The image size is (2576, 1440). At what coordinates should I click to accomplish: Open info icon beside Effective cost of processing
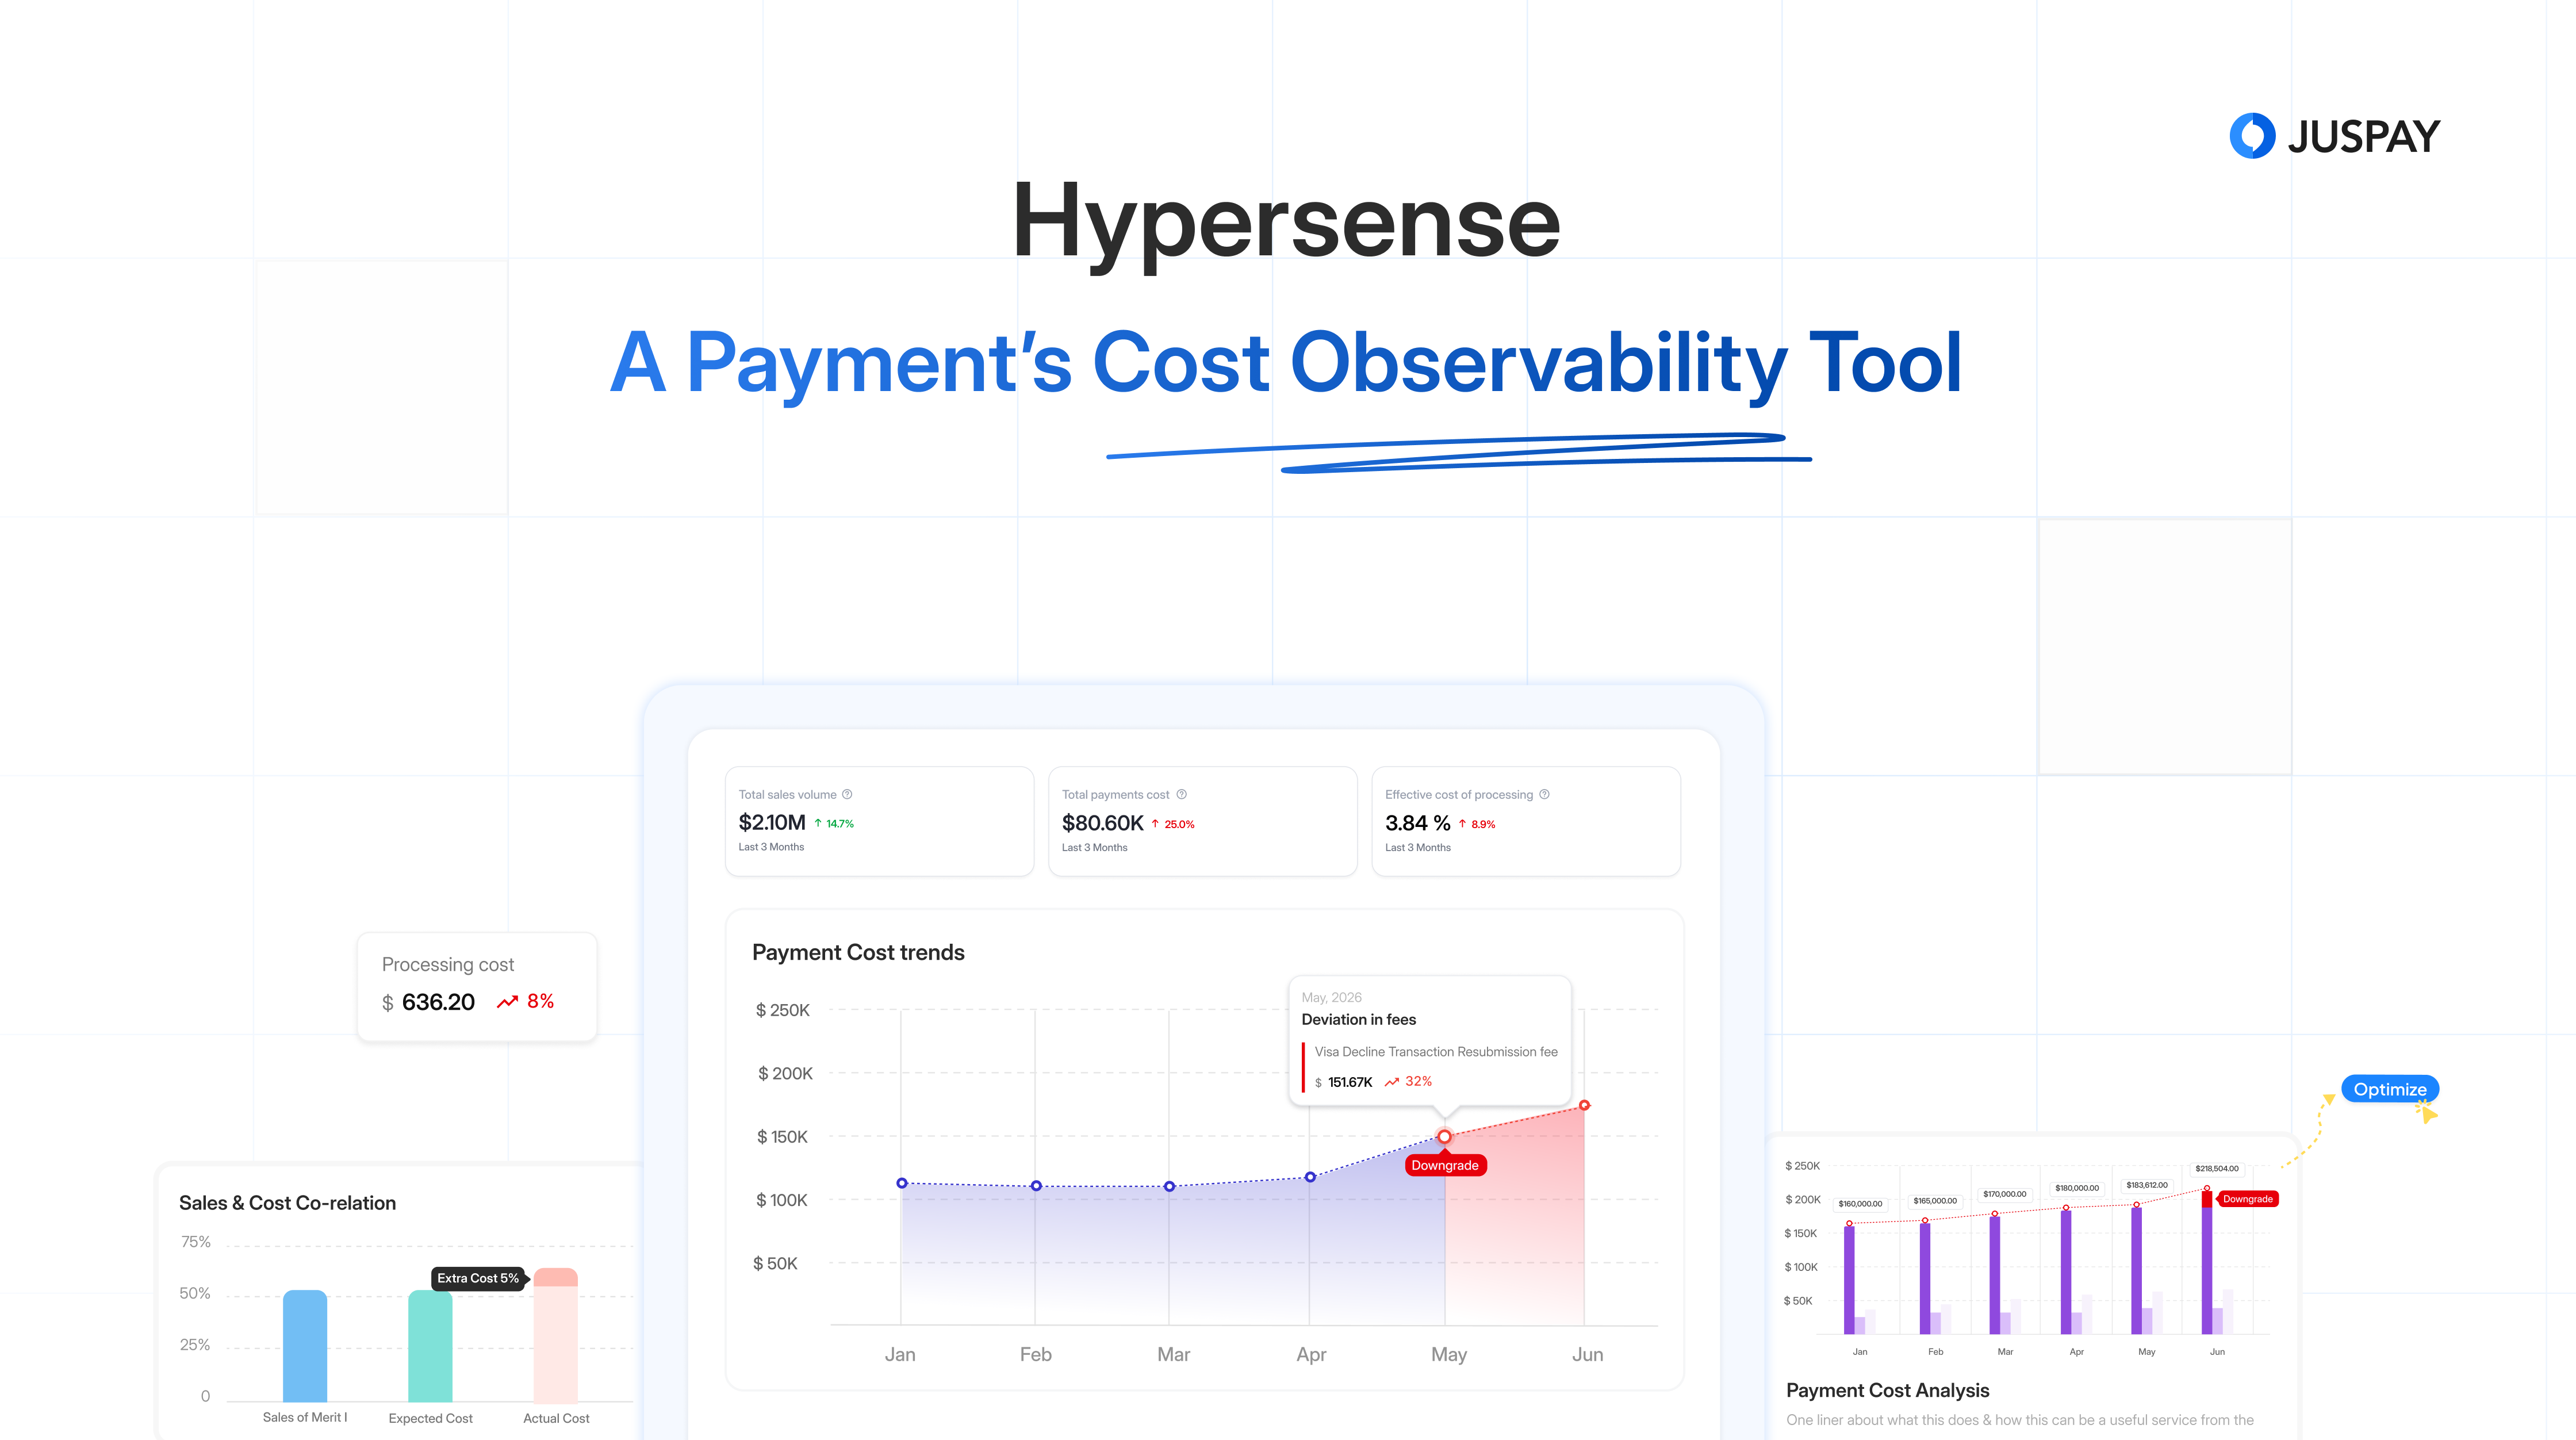1544,794
